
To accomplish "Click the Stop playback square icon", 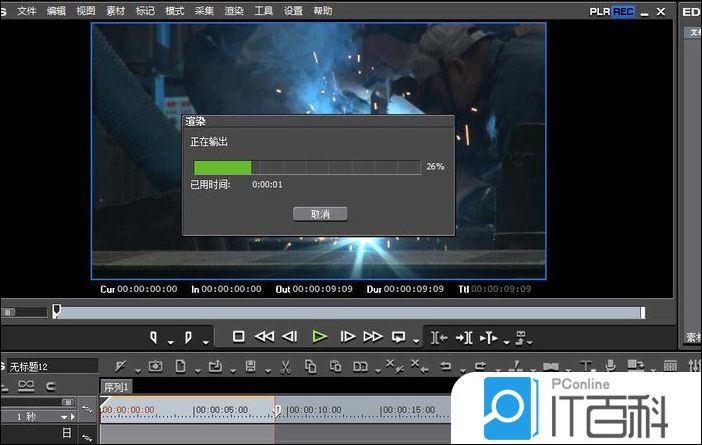I will (238, 337).
